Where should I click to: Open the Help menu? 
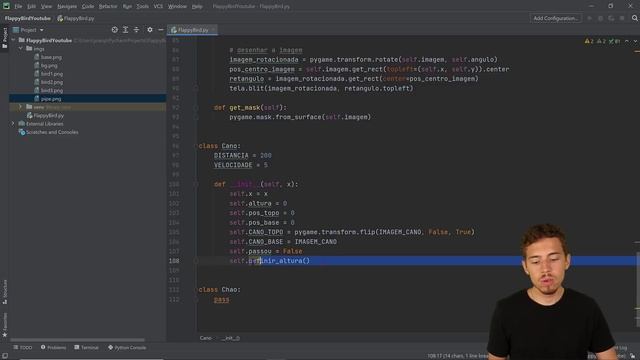197,7
